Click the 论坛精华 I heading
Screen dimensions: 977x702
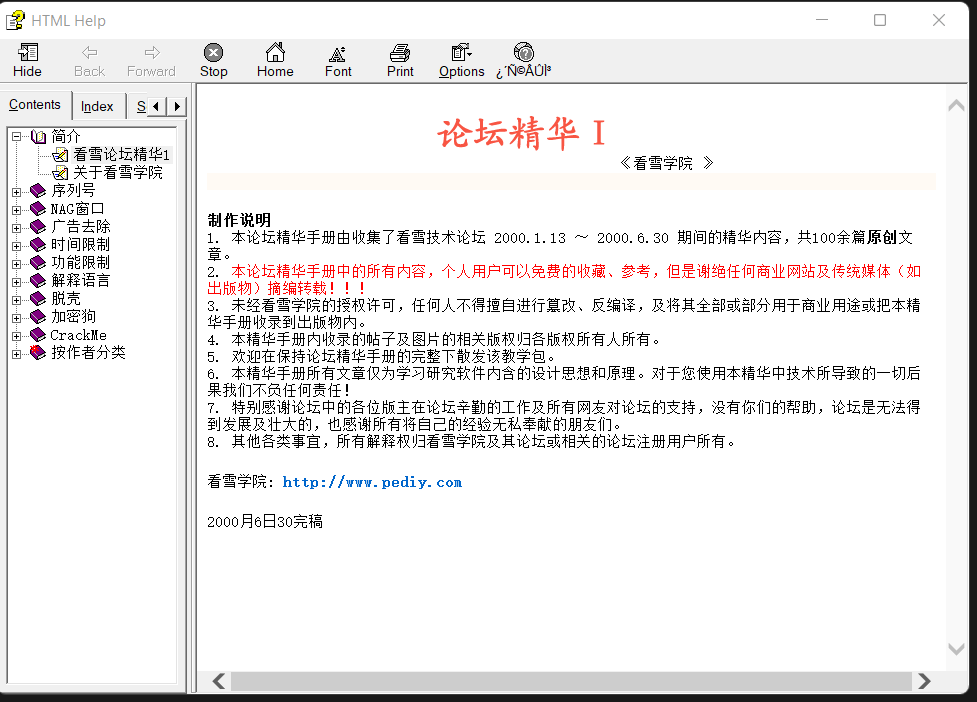click(x=522, y=133)
